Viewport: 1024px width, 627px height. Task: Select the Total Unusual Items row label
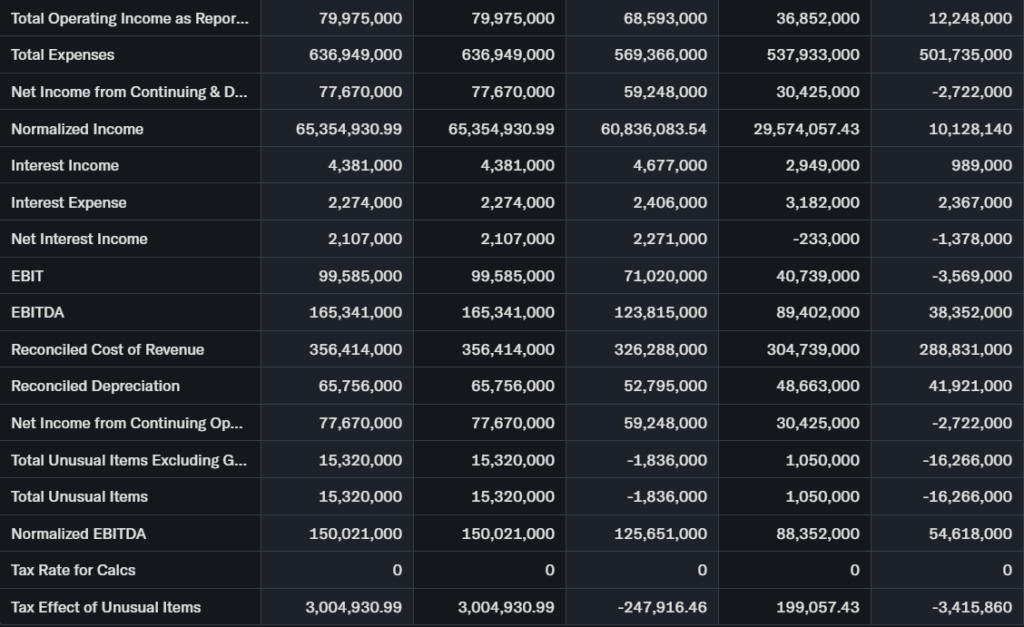coord(79,497)
